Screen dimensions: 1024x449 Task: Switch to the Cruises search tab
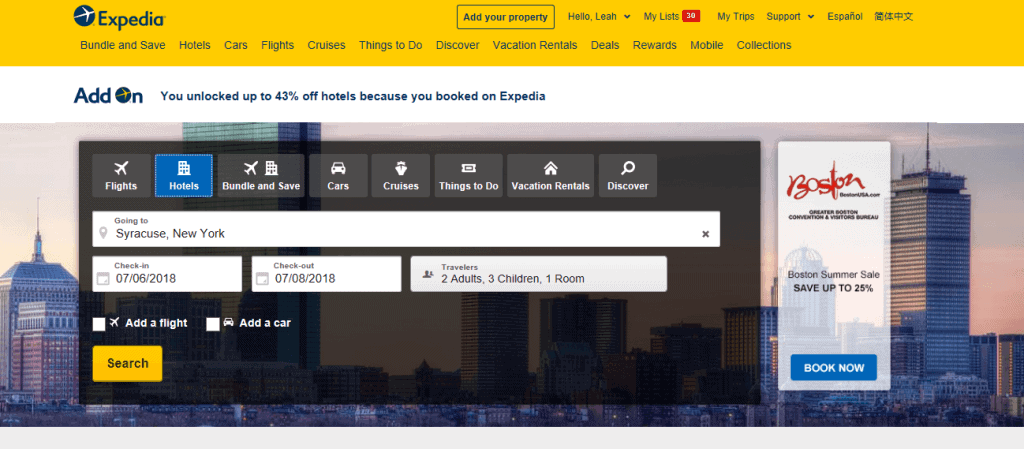(401, 176)
